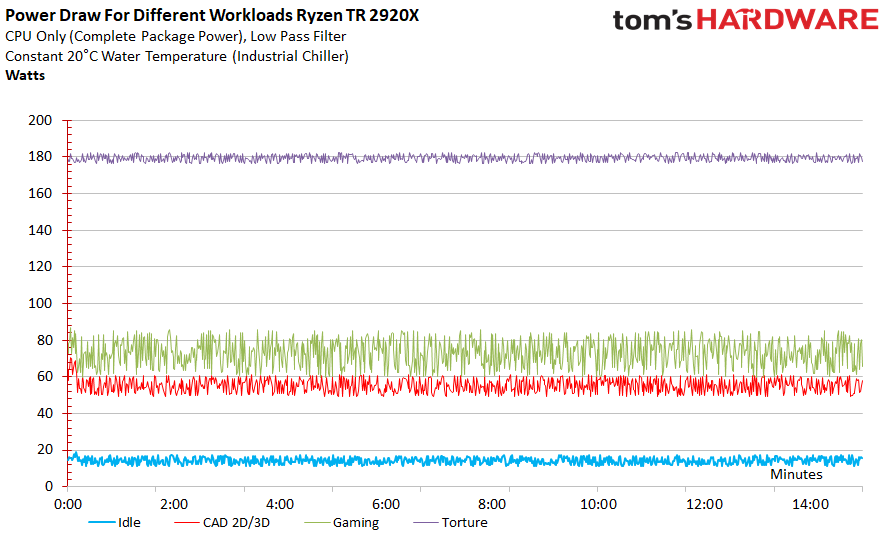Click the red CAD 2D/3D legend swatch
The height and width of the screenshot is (533, 889).
click(x=187, y=522)
